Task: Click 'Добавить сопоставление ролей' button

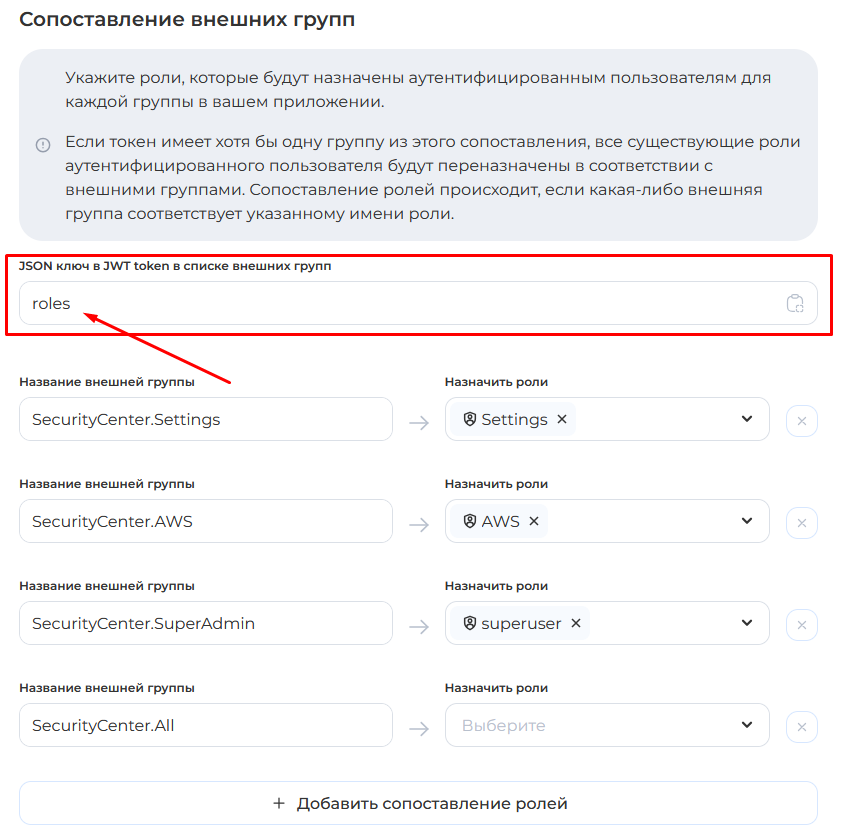Action: (418, 804)
